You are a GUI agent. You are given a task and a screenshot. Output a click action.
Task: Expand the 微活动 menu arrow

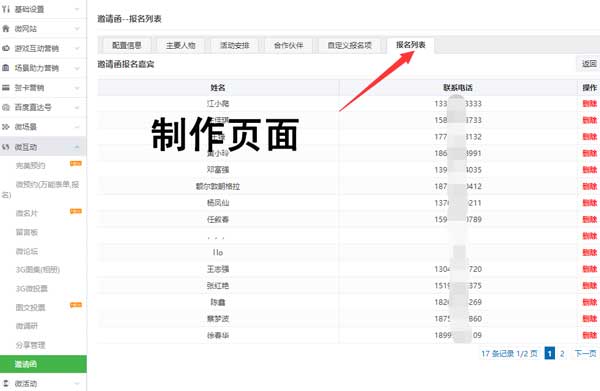[x=77, y=383]
